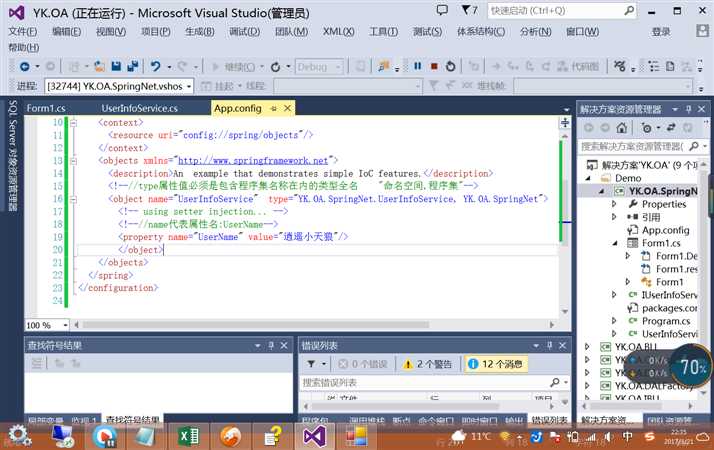The width and height of the screenshot is (714, 450).
Task: Collapse the objects element outline at line 13
Action: tap(73, 161)
